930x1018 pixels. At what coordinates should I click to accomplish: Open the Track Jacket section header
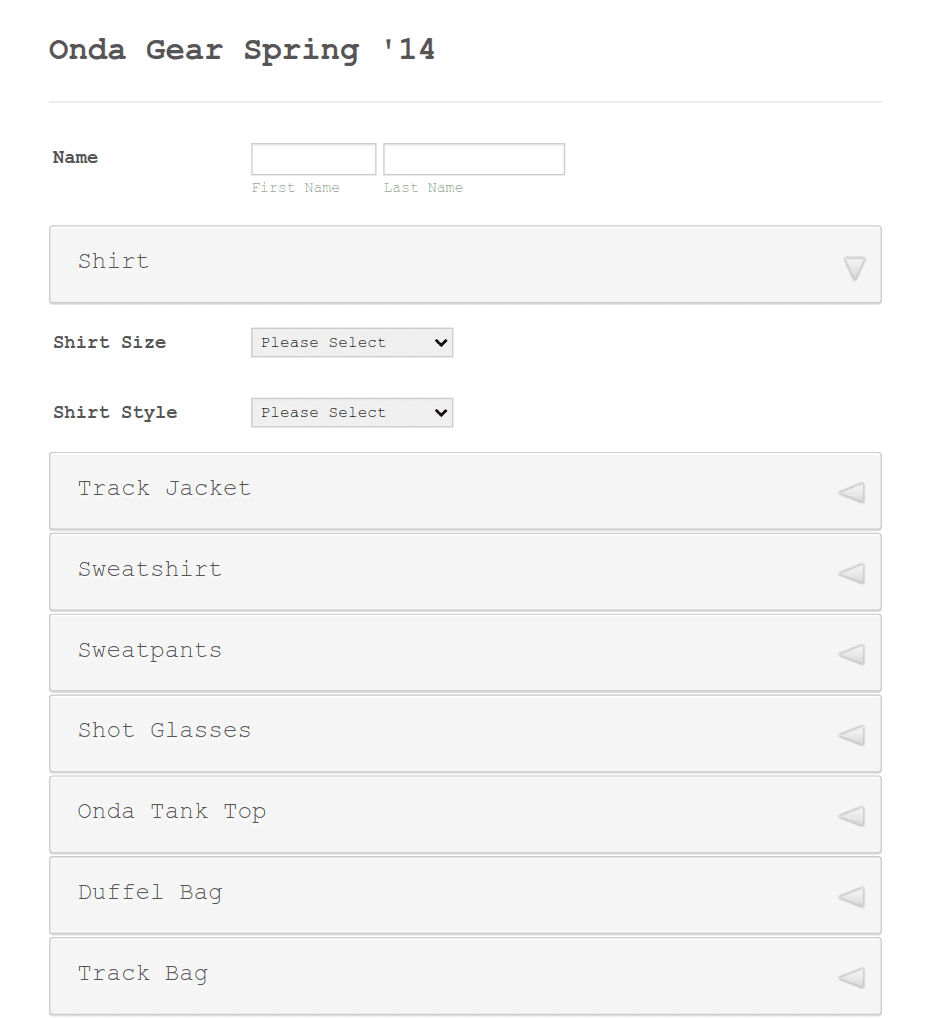tap(466, 491)
